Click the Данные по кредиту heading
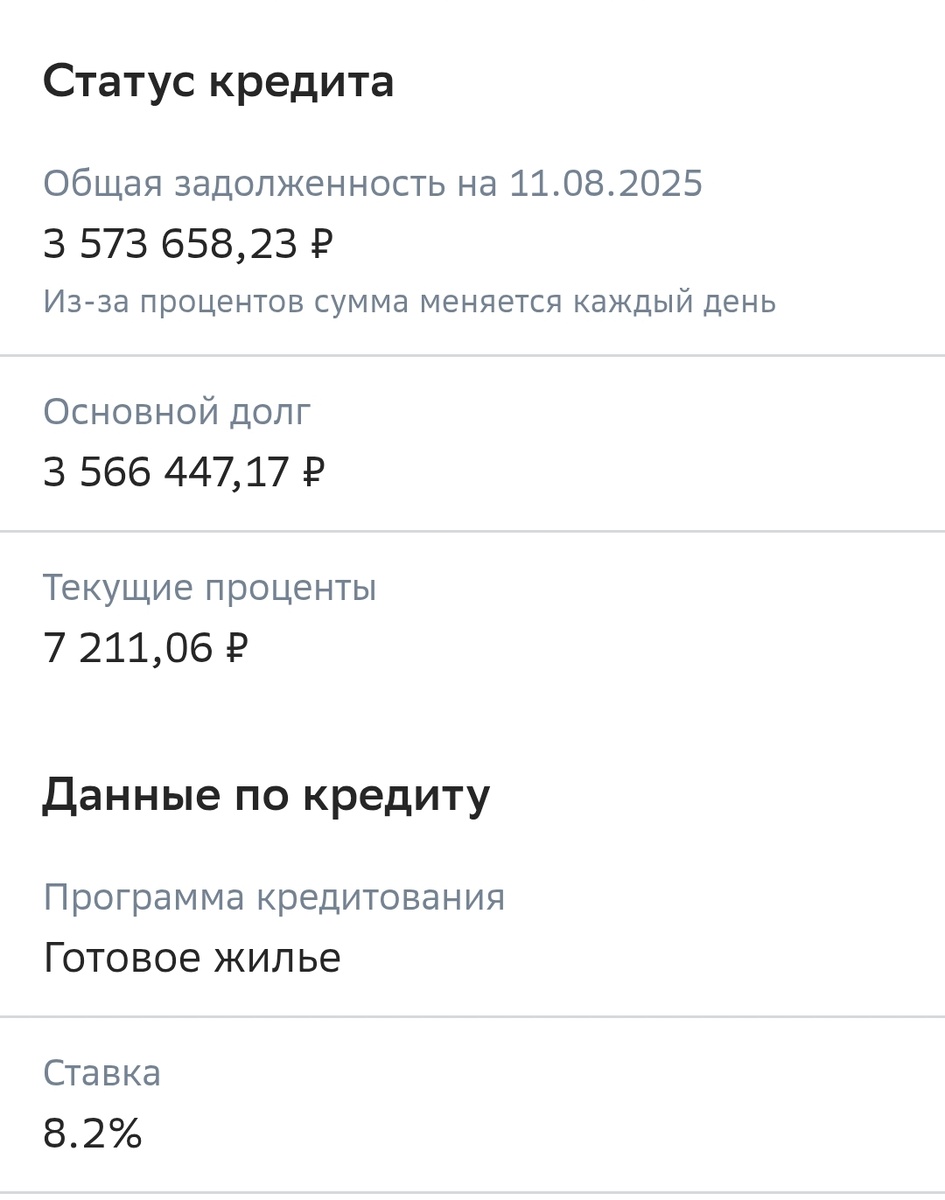 click(265, 794)
